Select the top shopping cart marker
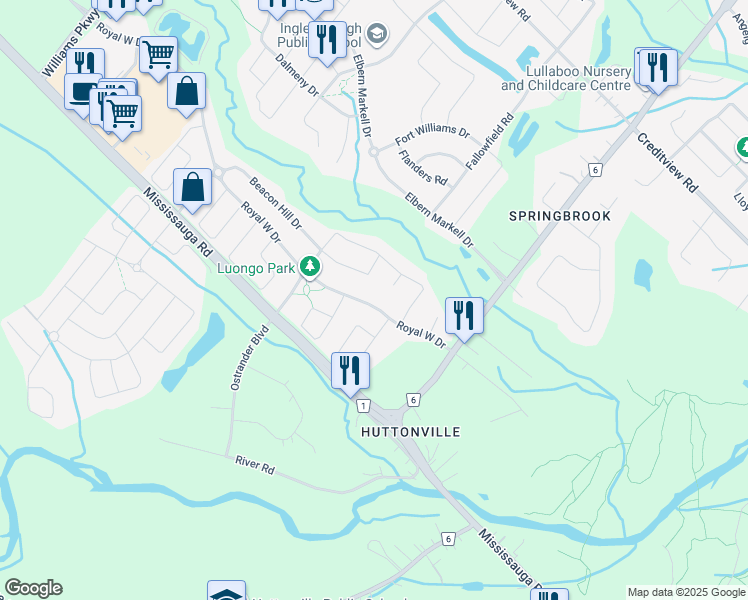Screen dimensions: 748x600 159,58
